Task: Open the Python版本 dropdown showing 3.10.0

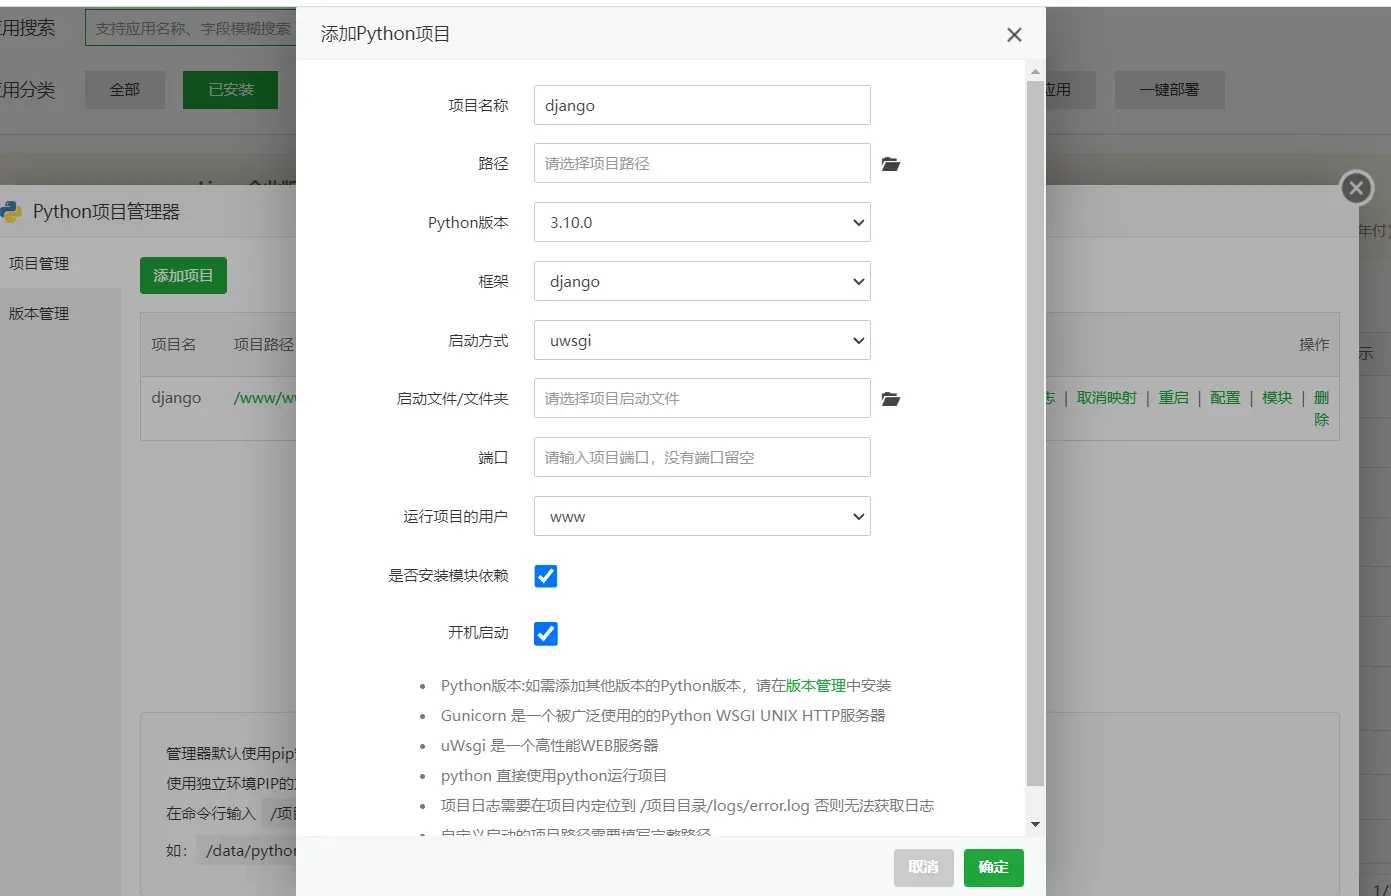Action: click(x=702, y=223)
